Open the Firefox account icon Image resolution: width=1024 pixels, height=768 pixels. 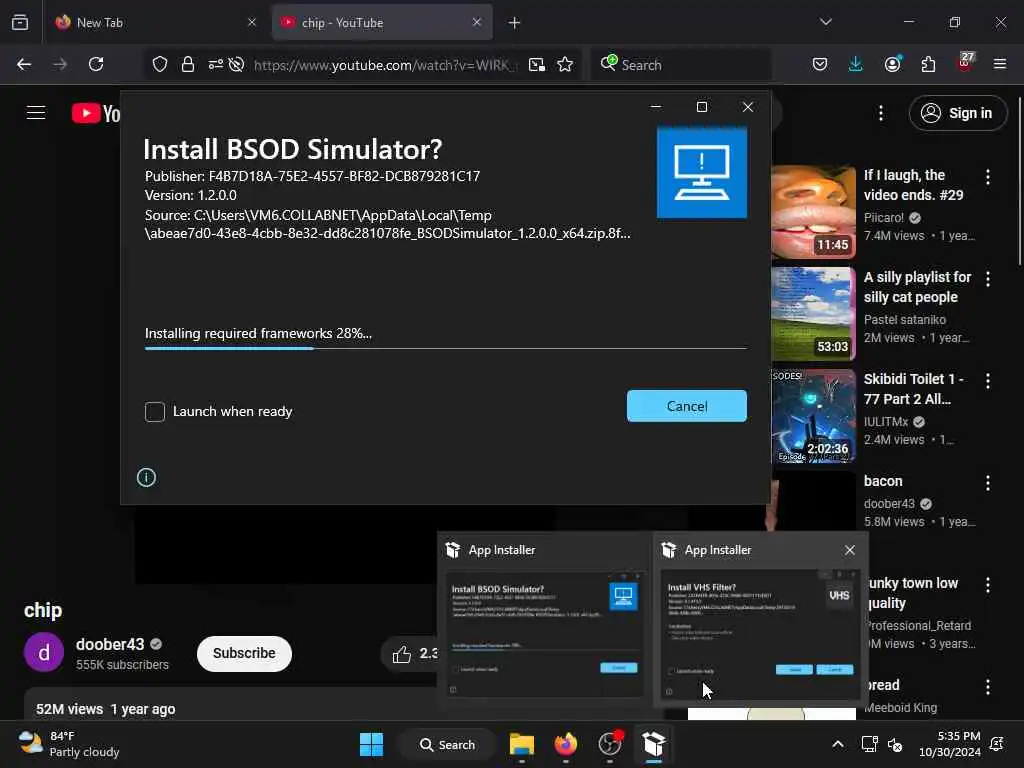pos(892,64)
